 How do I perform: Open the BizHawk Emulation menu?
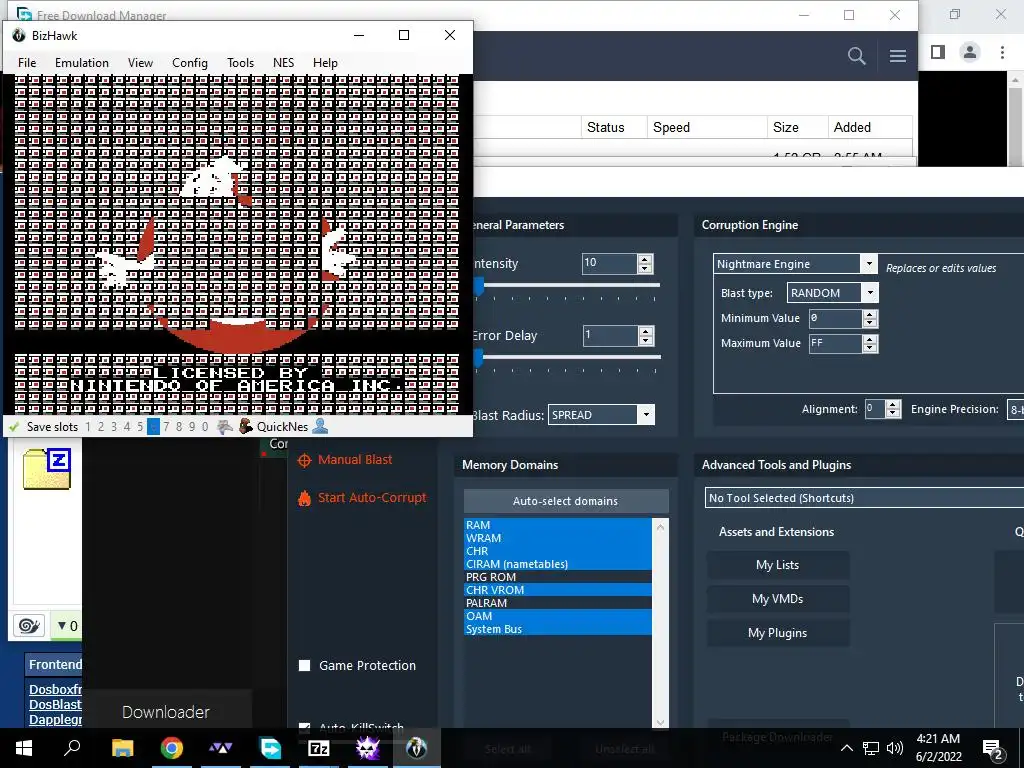(82, 63)
